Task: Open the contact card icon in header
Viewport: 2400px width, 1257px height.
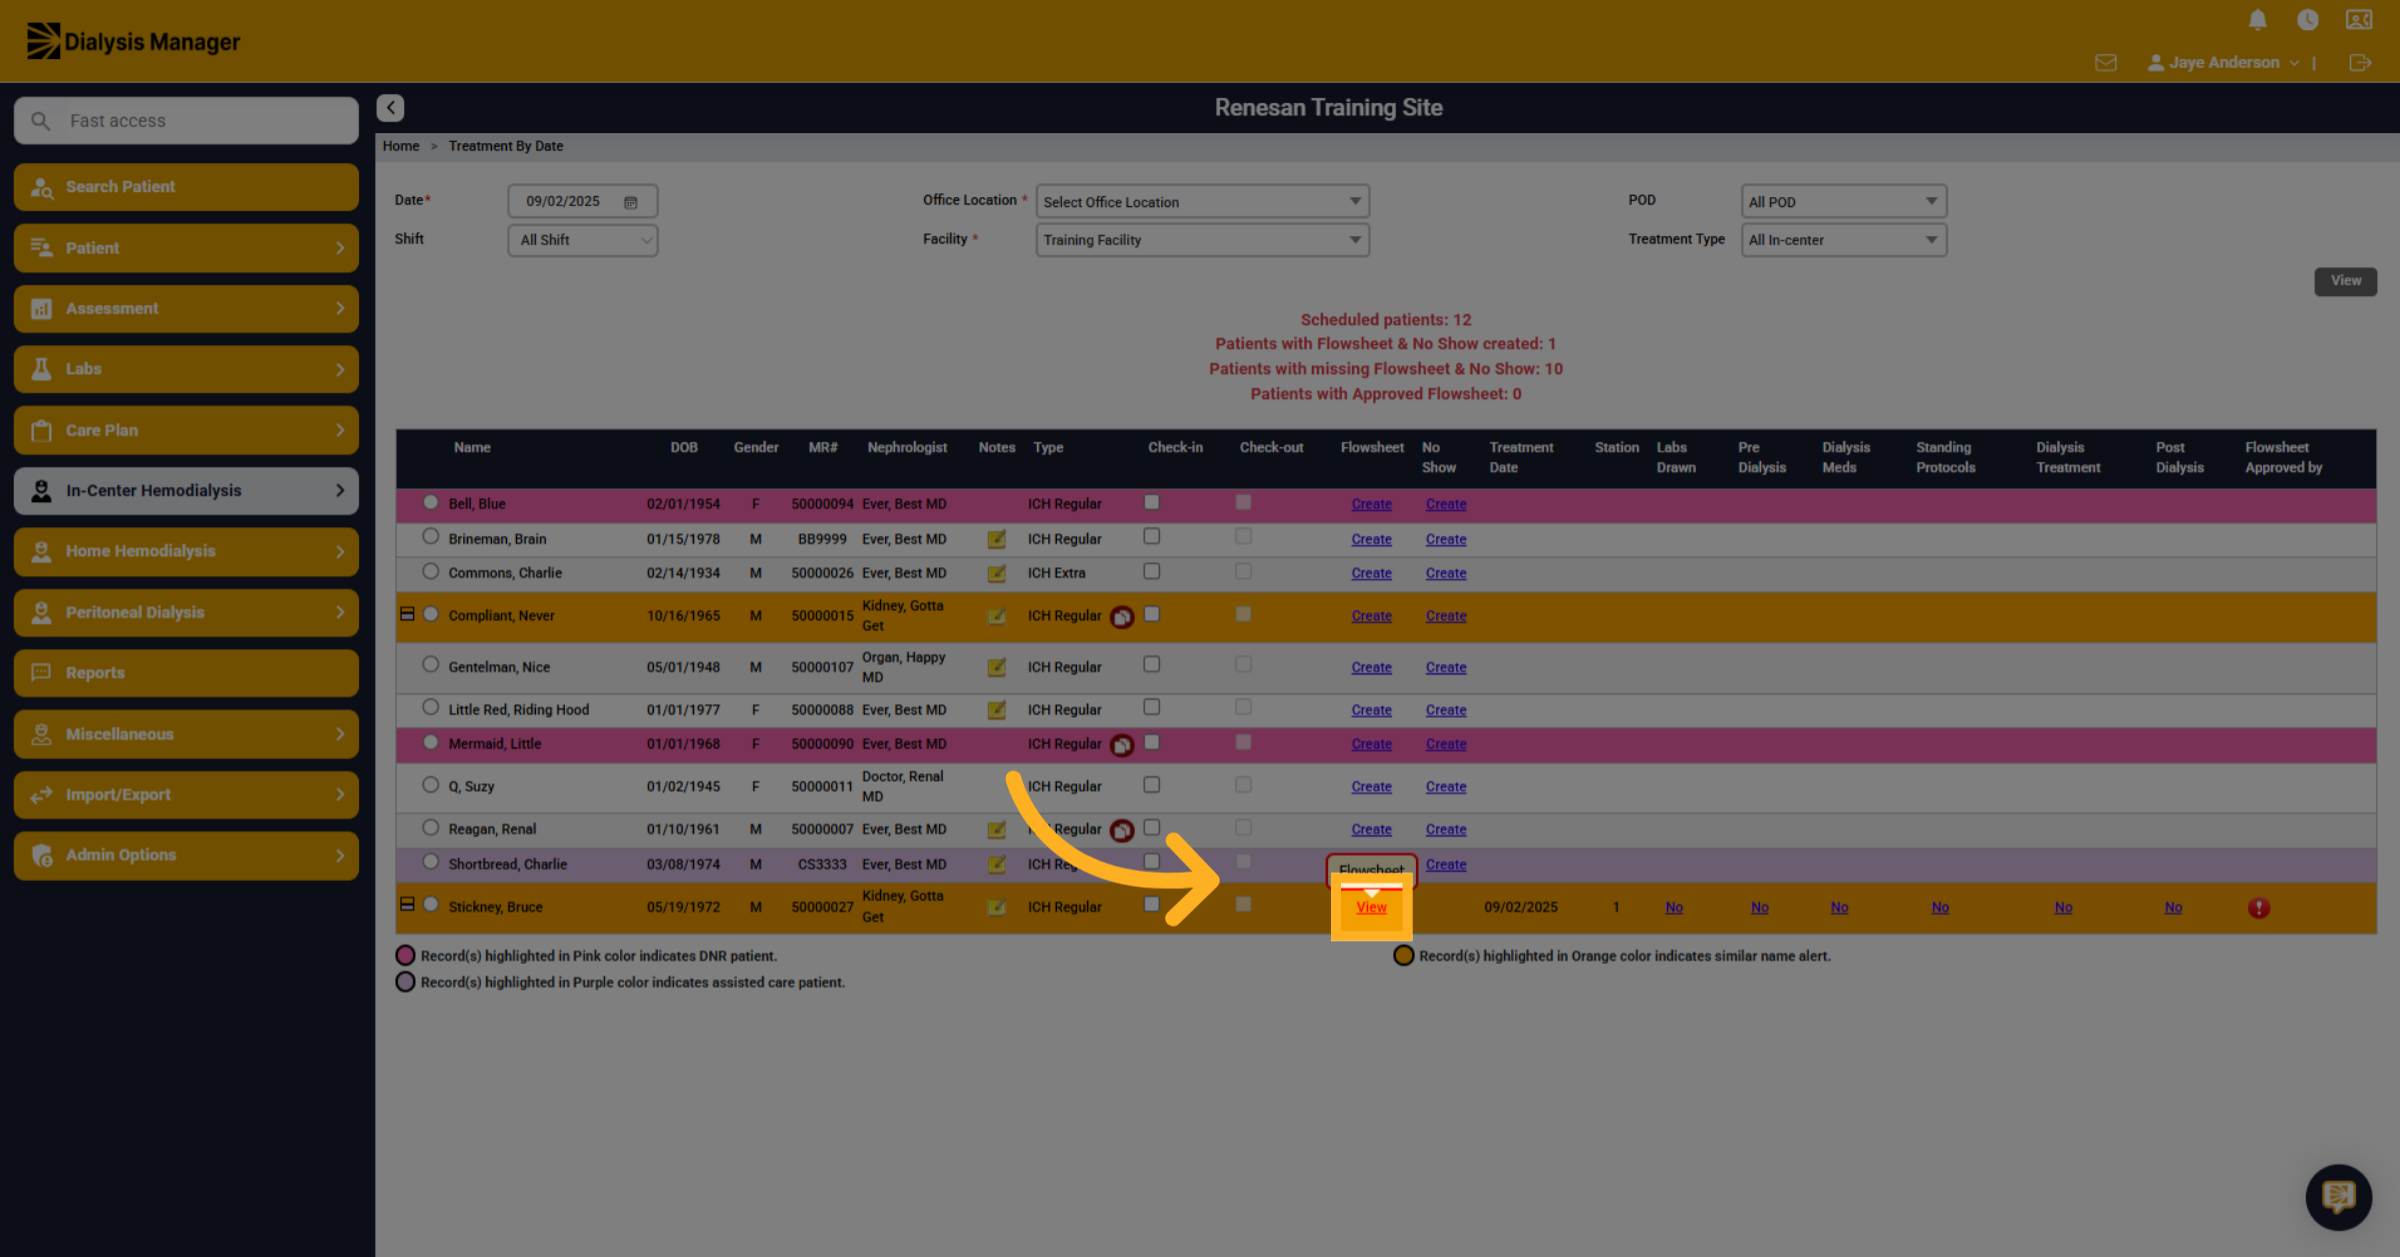Action: (x=2359, y=20)
